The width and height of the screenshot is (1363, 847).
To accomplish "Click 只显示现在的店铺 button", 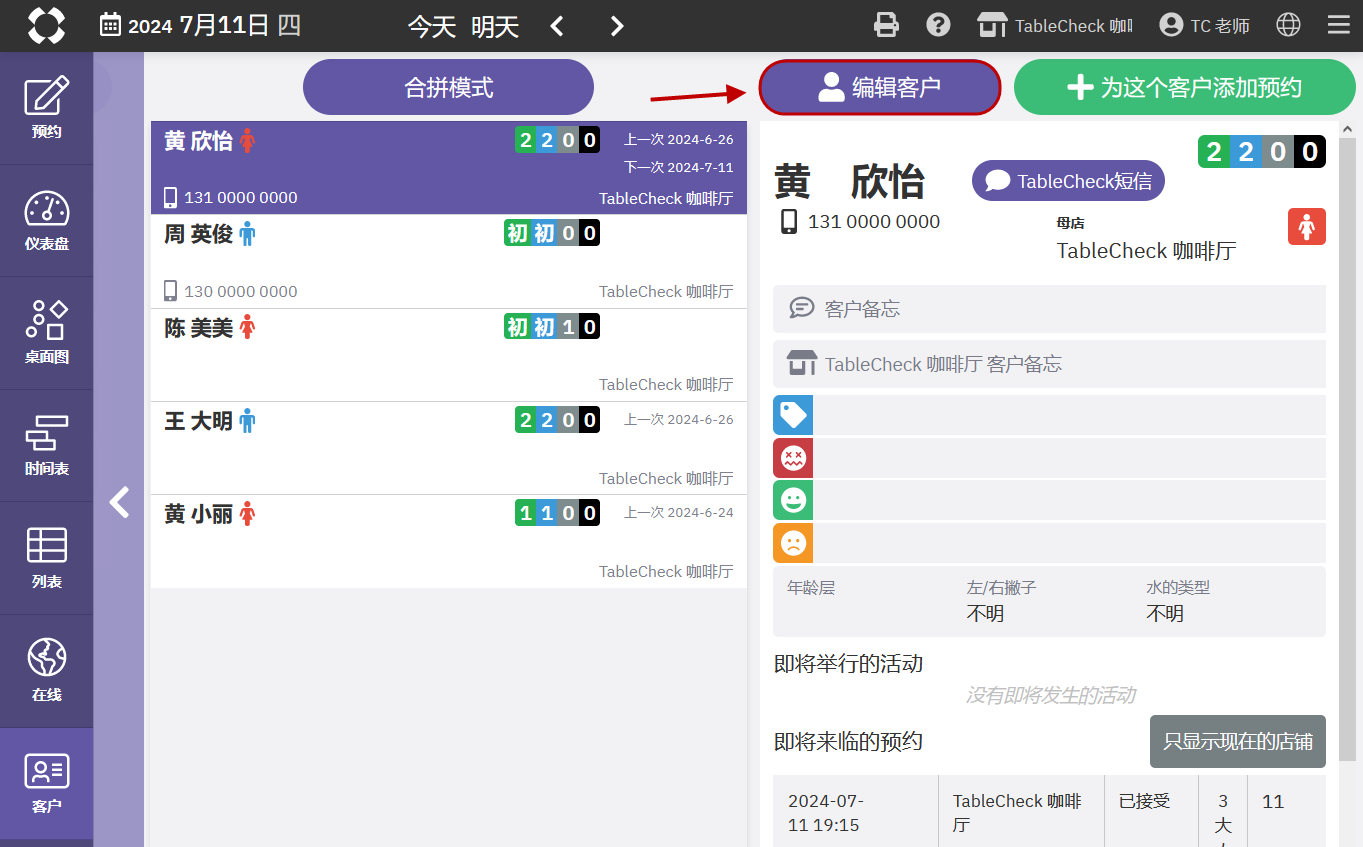I will point(1238,742).
